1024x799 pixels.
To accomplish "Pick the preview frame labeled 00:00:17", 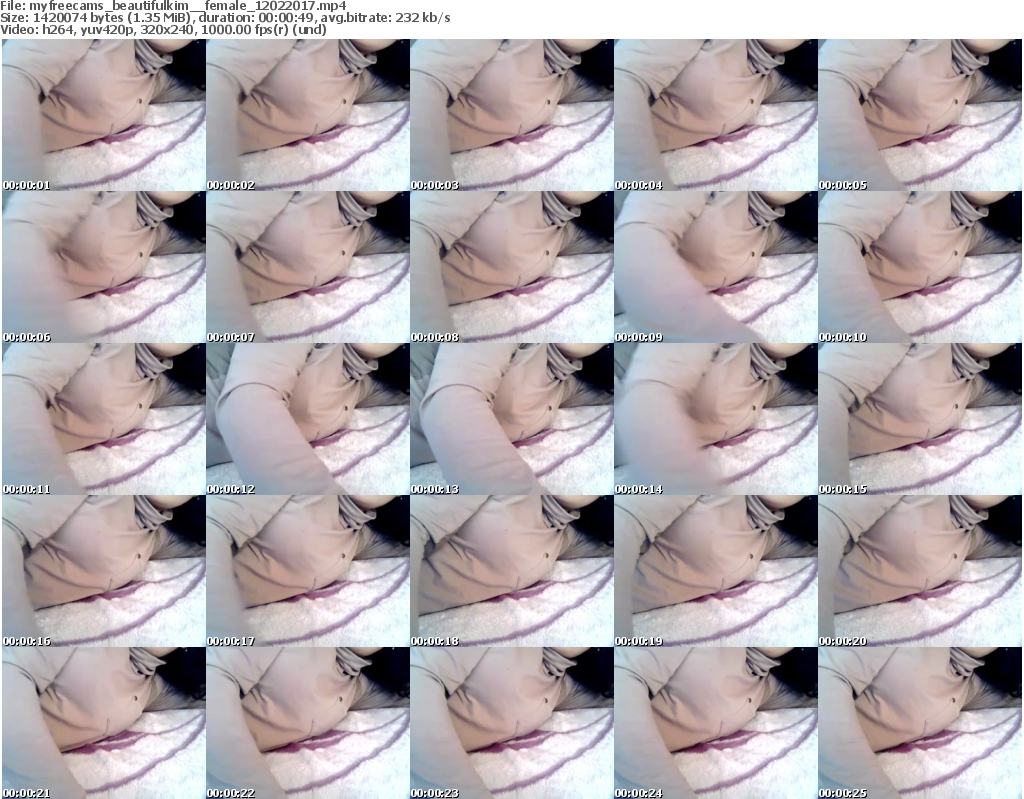I will tap(308, 572).
